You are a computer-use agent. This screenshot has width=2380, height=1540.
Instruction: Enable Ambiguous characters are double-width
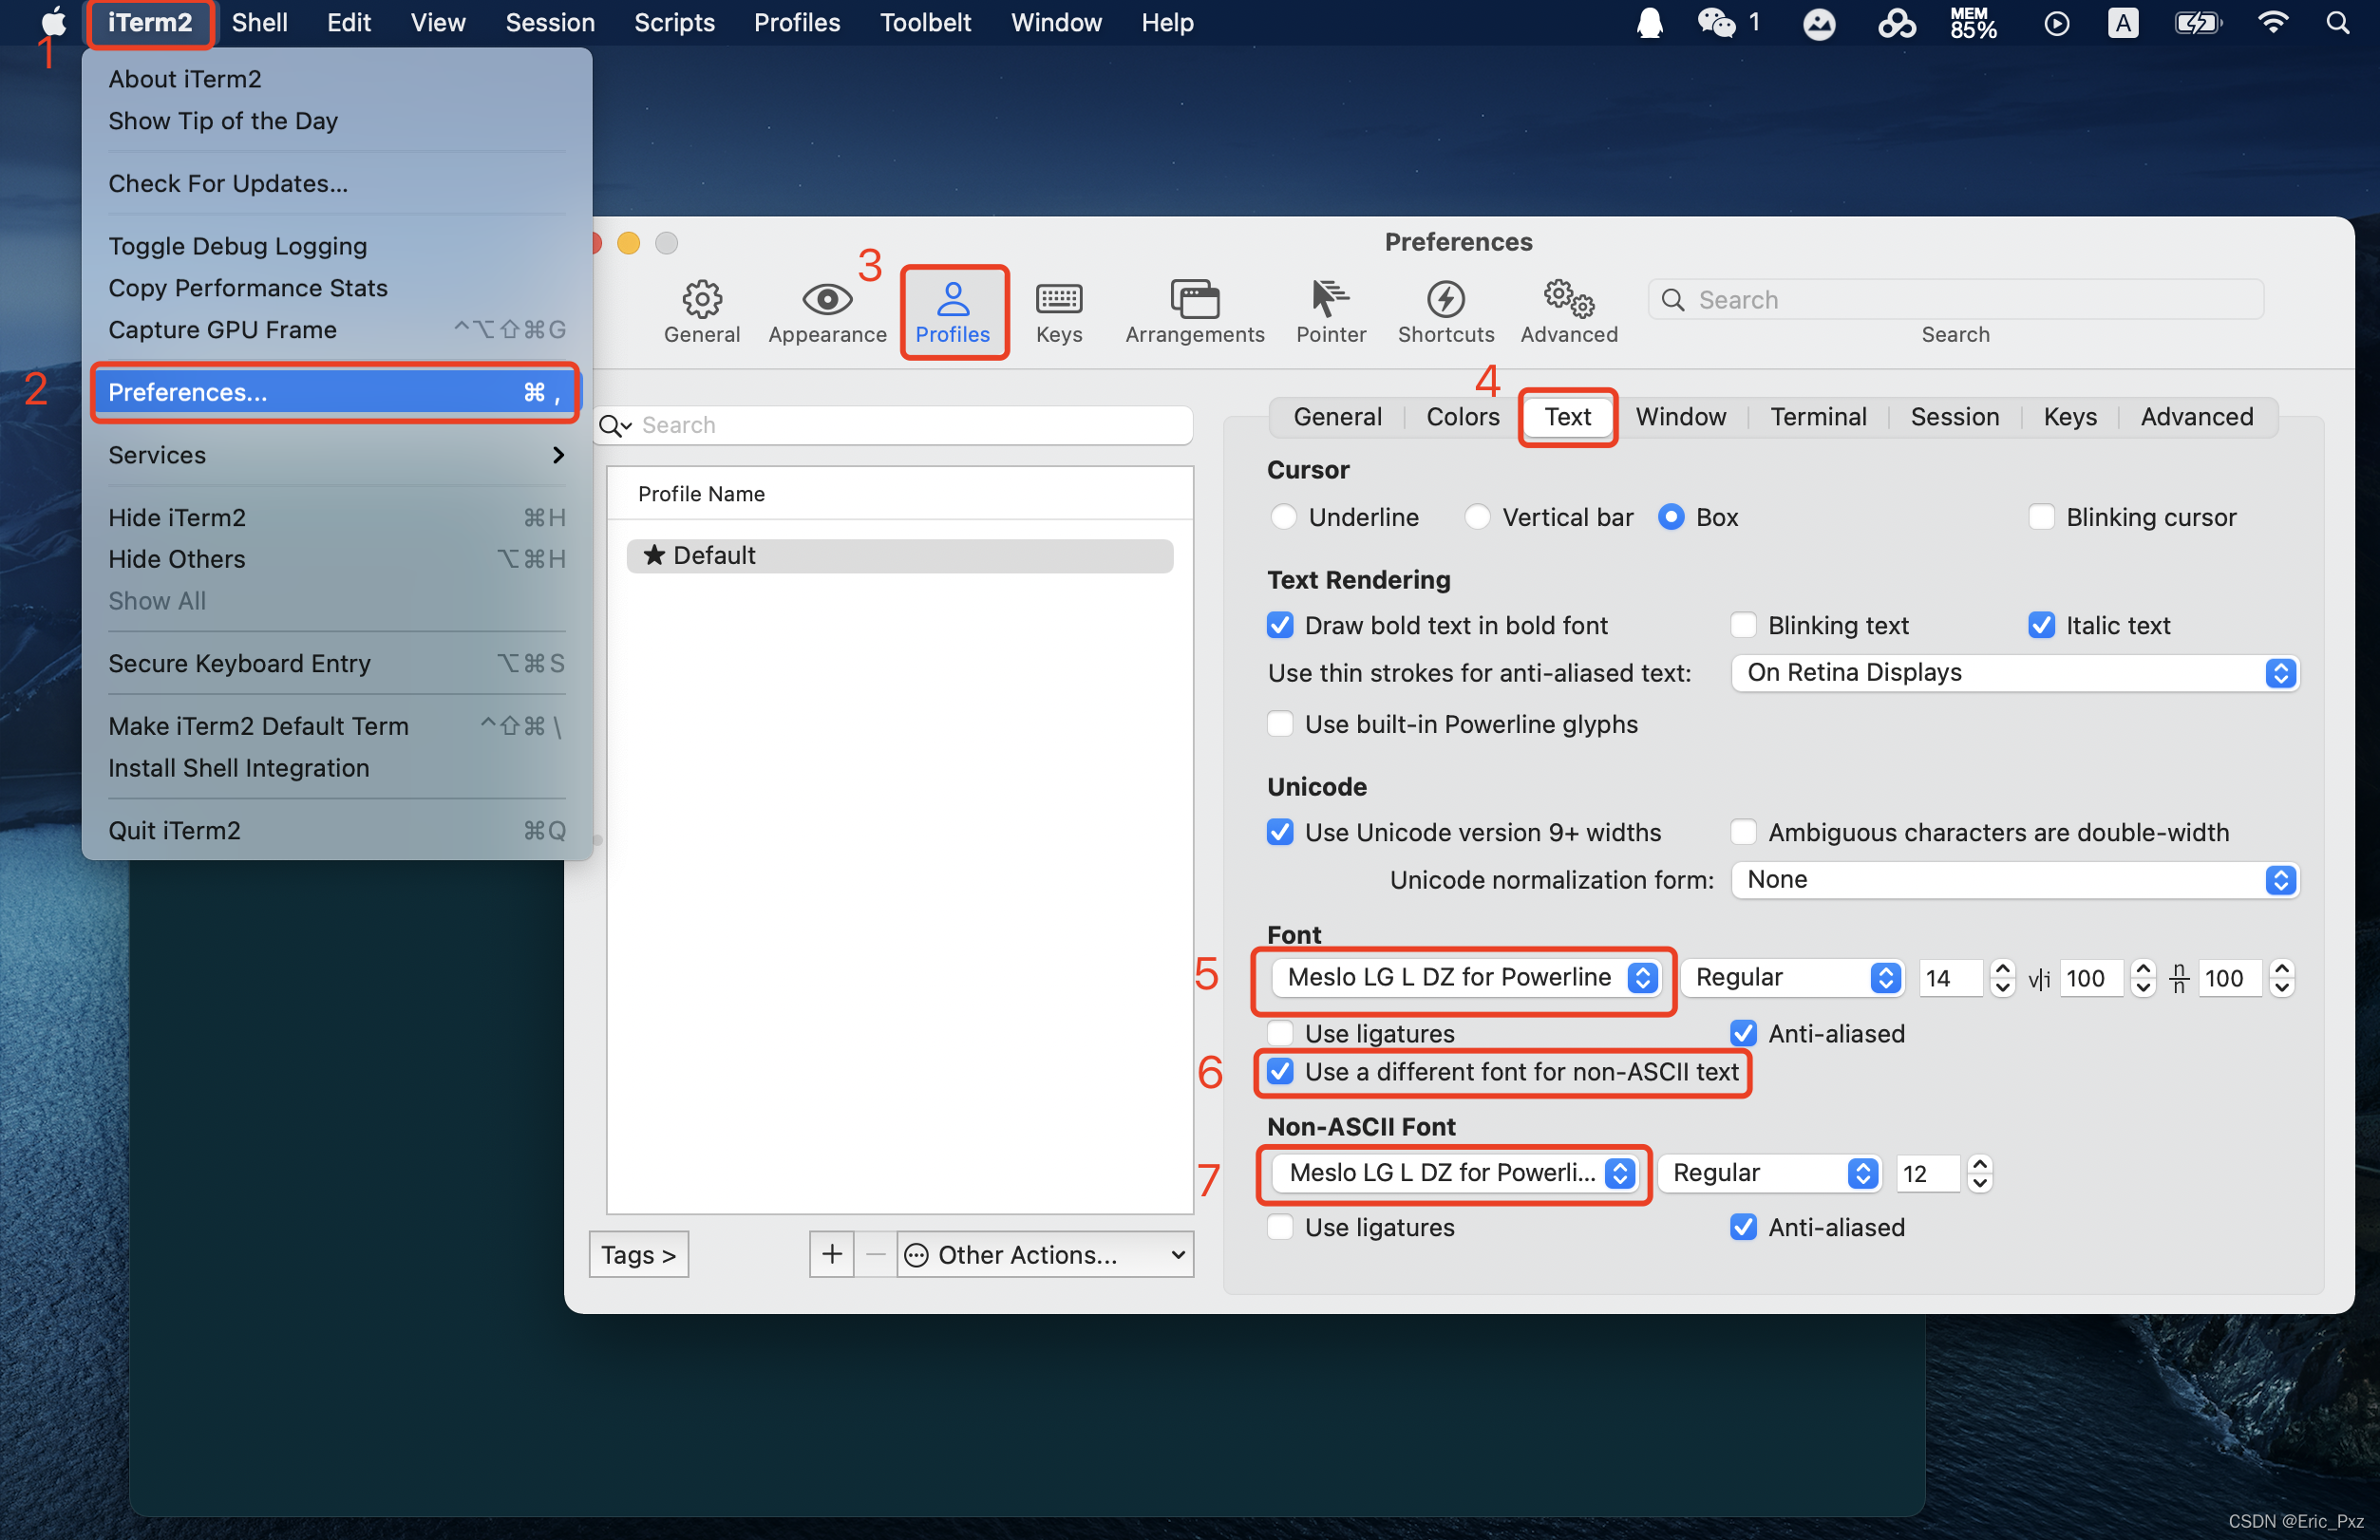(x=1743, y=832)
